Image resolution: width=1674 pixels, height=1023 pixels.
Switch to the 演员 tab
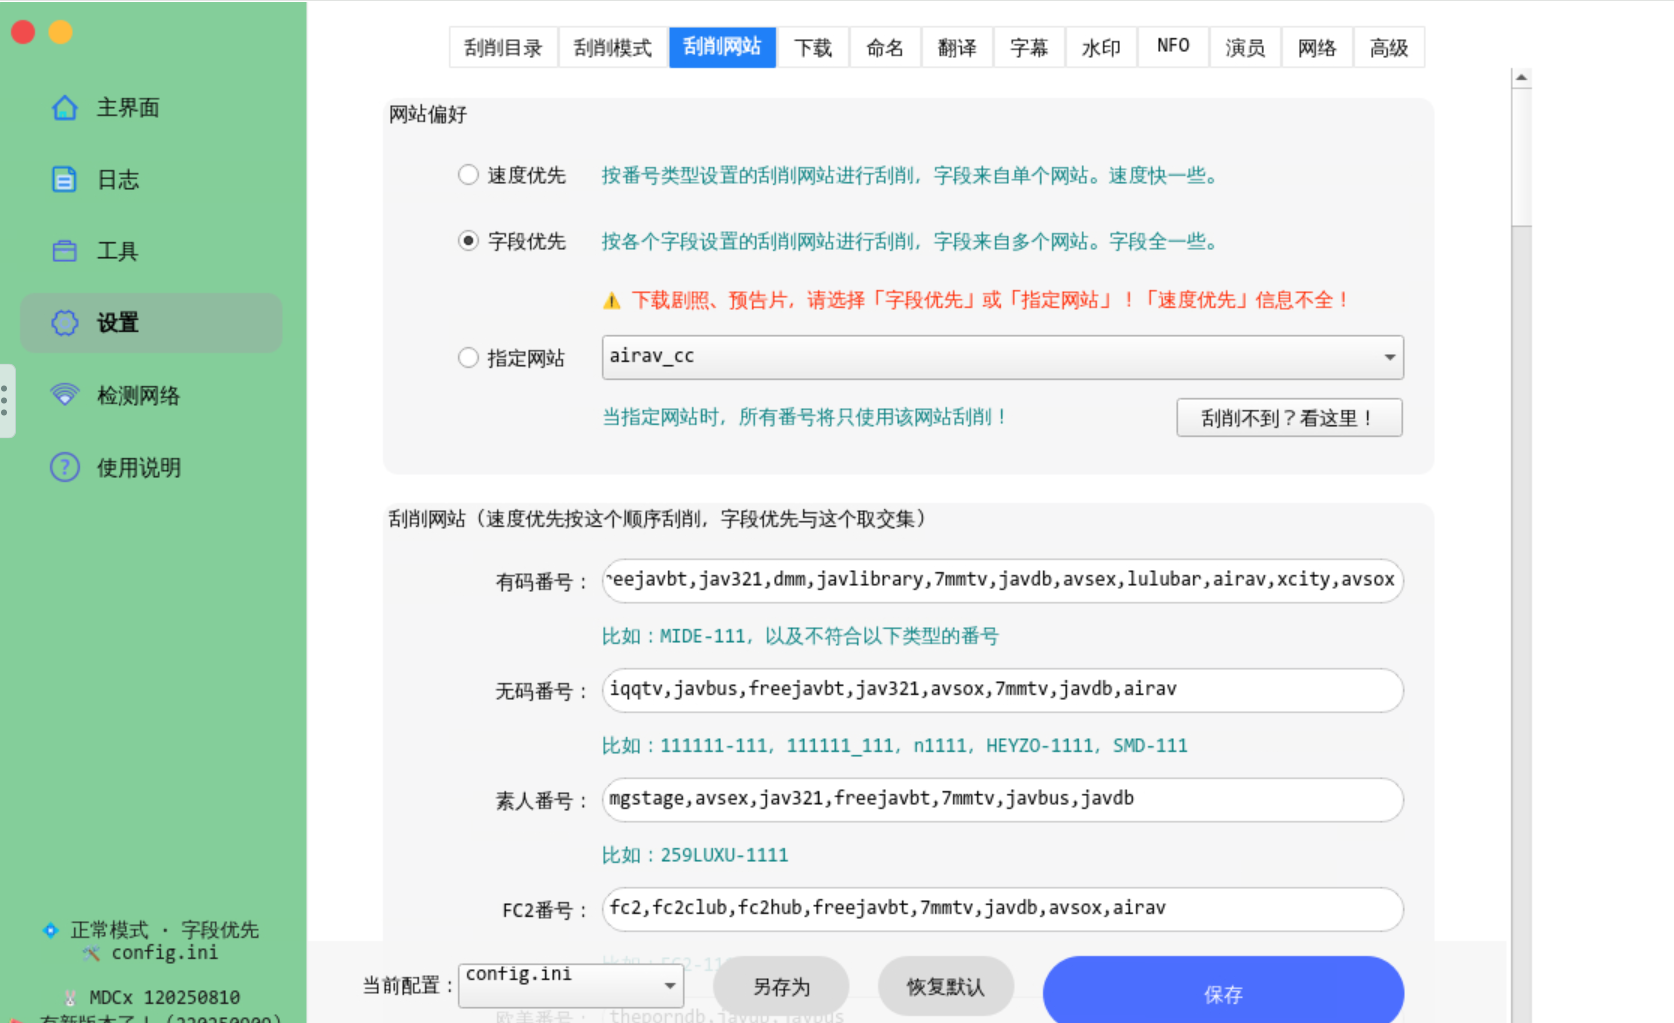click(1245, 47)
